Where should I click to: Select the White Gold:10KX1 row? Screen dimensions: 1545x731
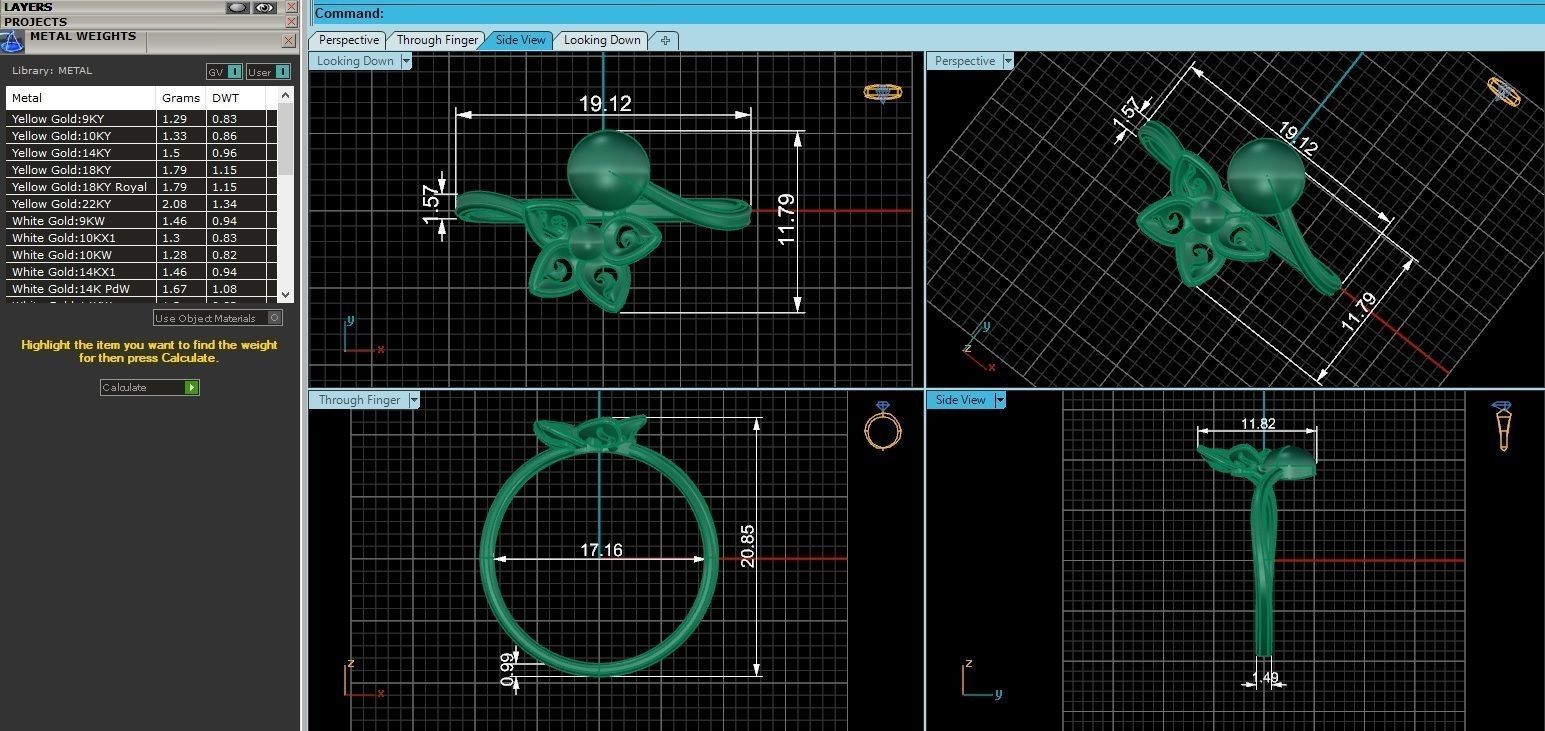[x=141, y=238]
